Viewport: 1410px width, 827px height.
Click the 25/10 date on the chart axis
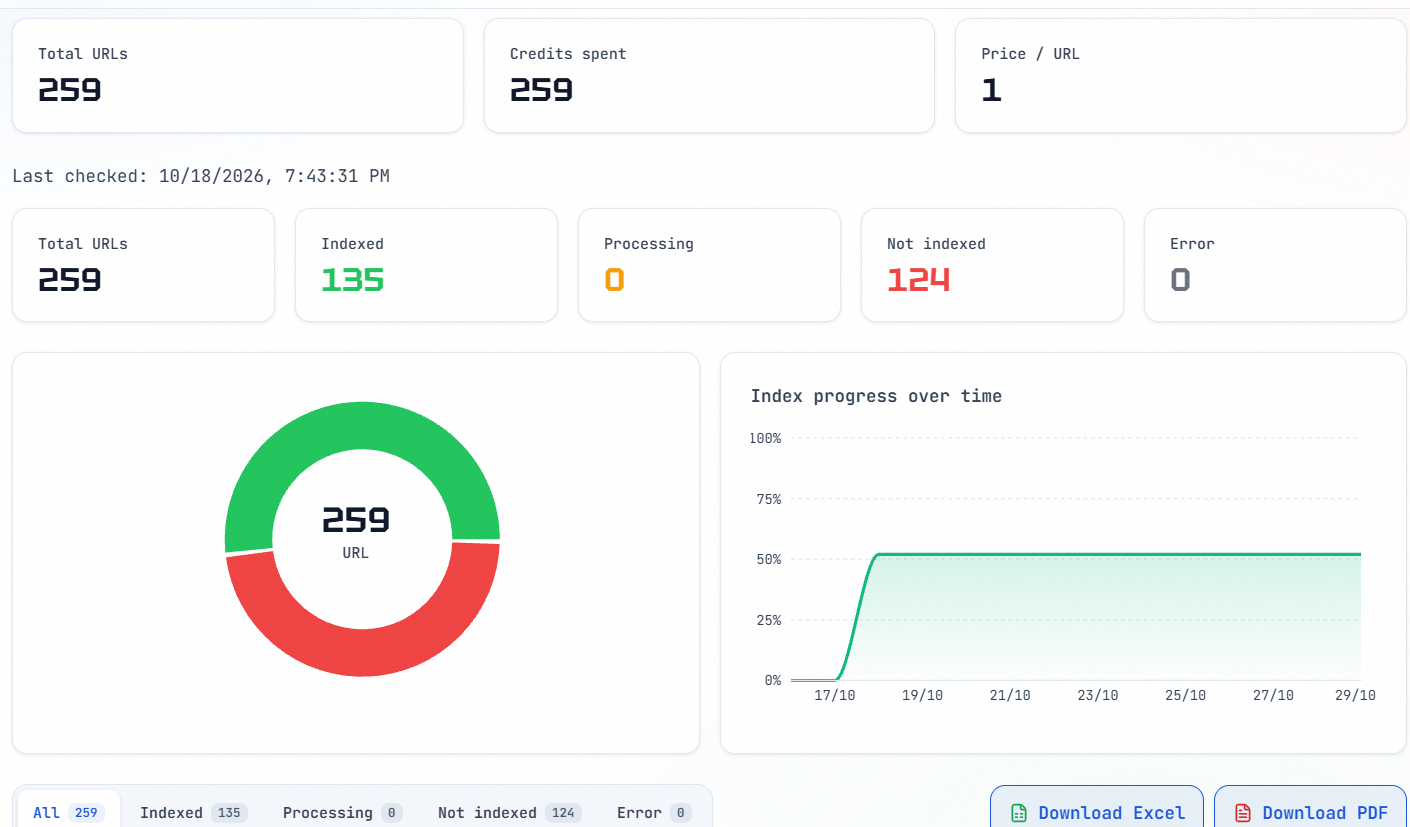tap(1186, 695)
